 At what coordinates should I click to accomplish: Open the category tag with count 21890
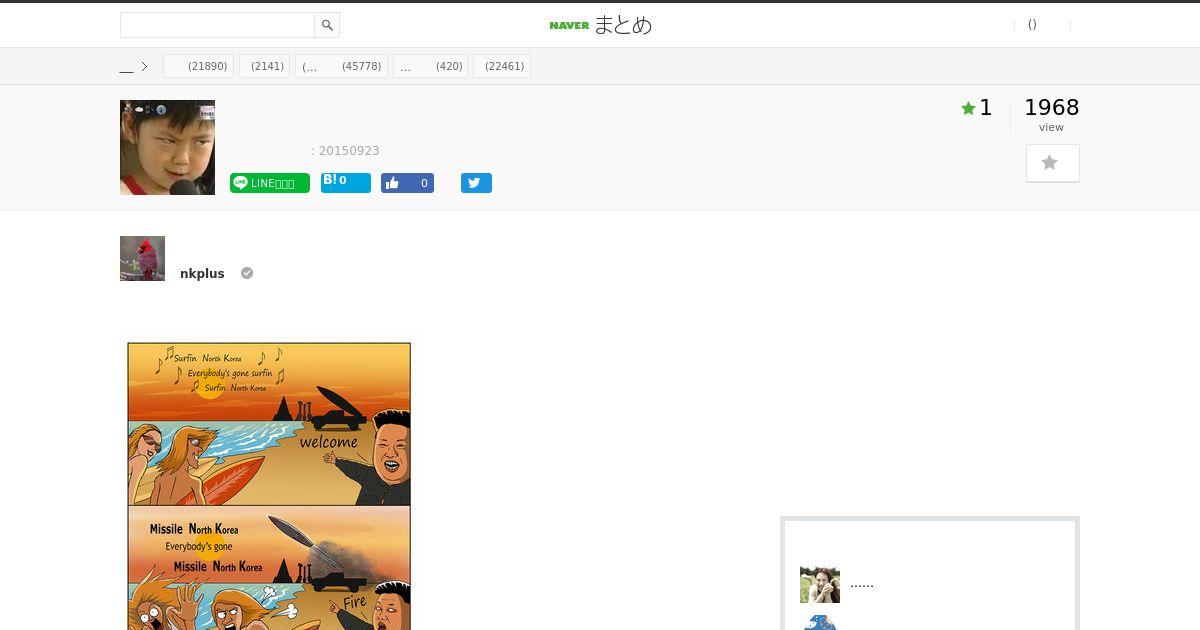click(198, 66)
